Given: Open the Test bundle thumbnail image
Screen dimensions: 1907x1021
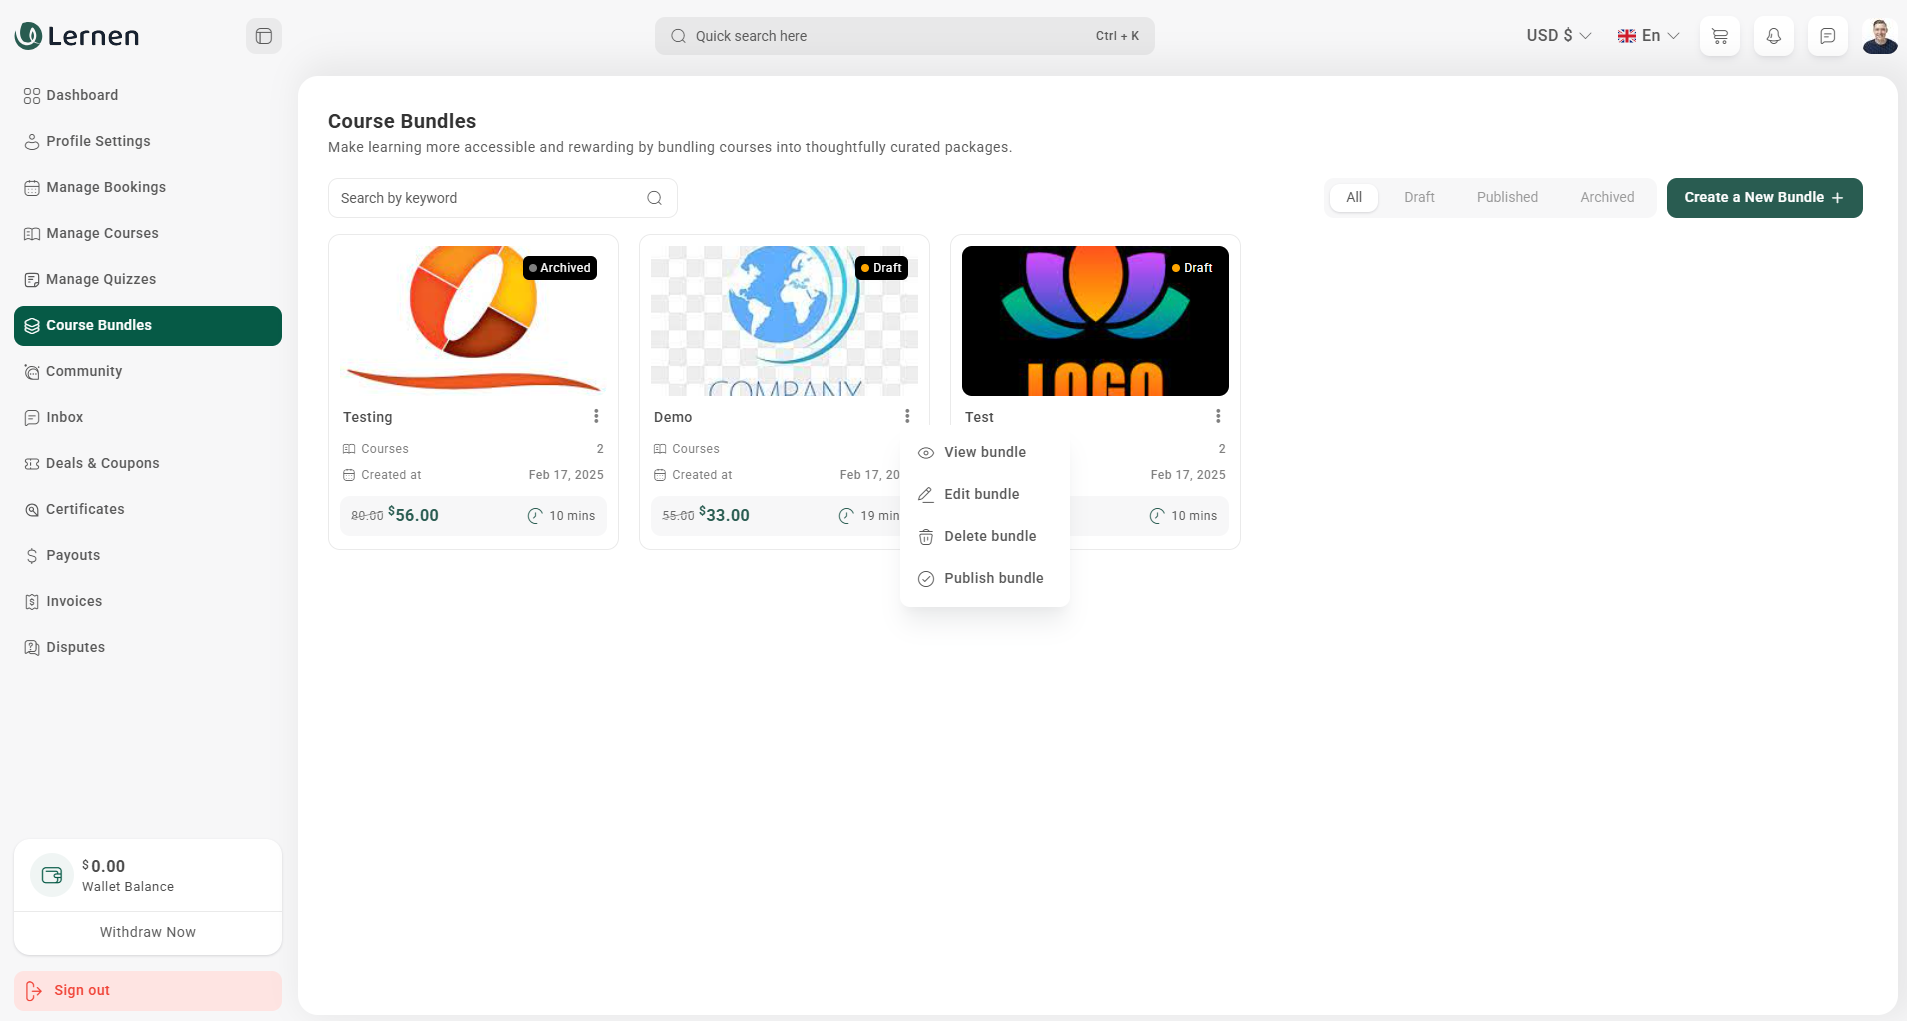Looking at the screenshot, I should pos(1094,320).
